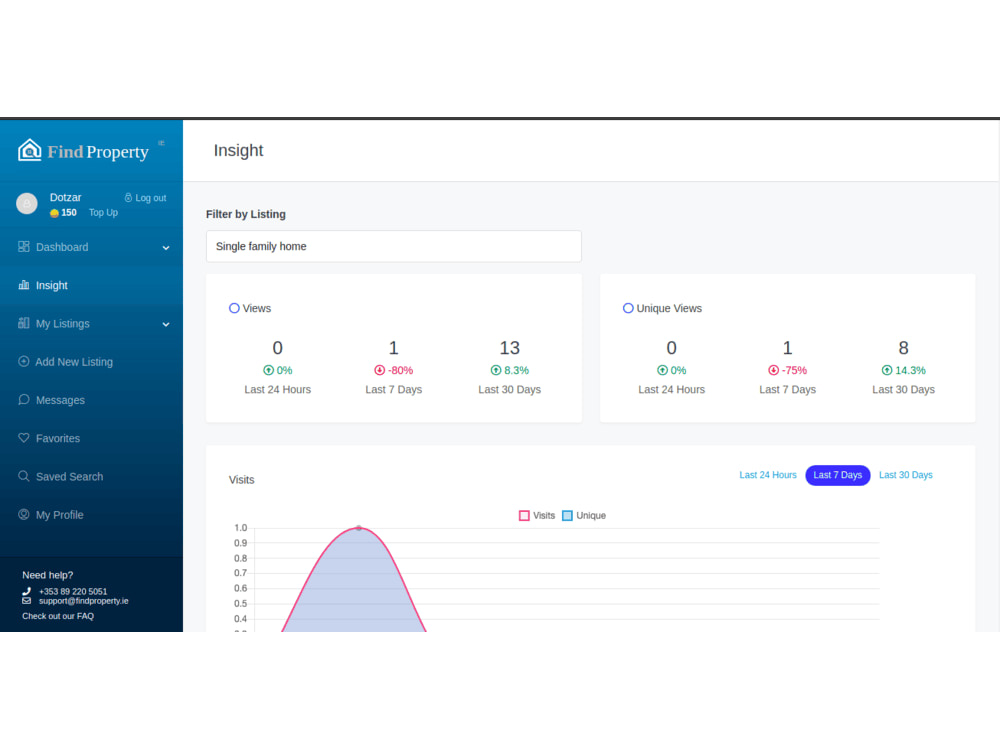
Task: Click the Dotzar username text
Action: (x=66, y=197)
